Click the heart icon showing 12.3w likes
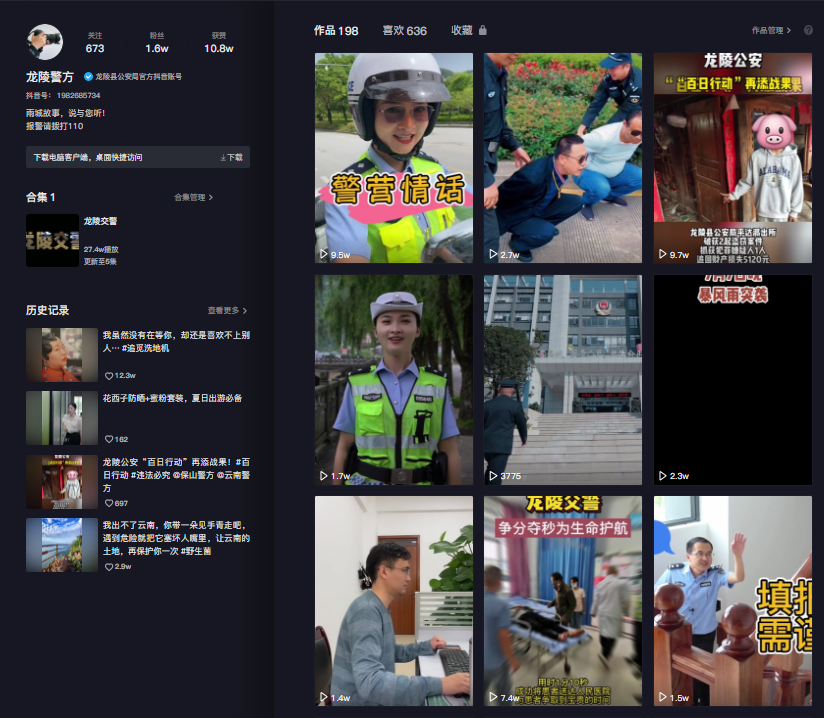This screenshot has height=718, width=824. coord(108,375)
